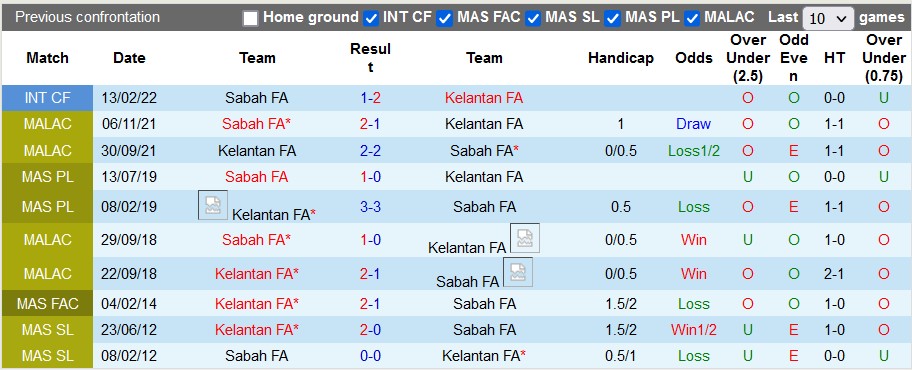Click handicap 0.5/1 on 08/02/12
This screenshot has height=370, width=912.
coord(621,355)
